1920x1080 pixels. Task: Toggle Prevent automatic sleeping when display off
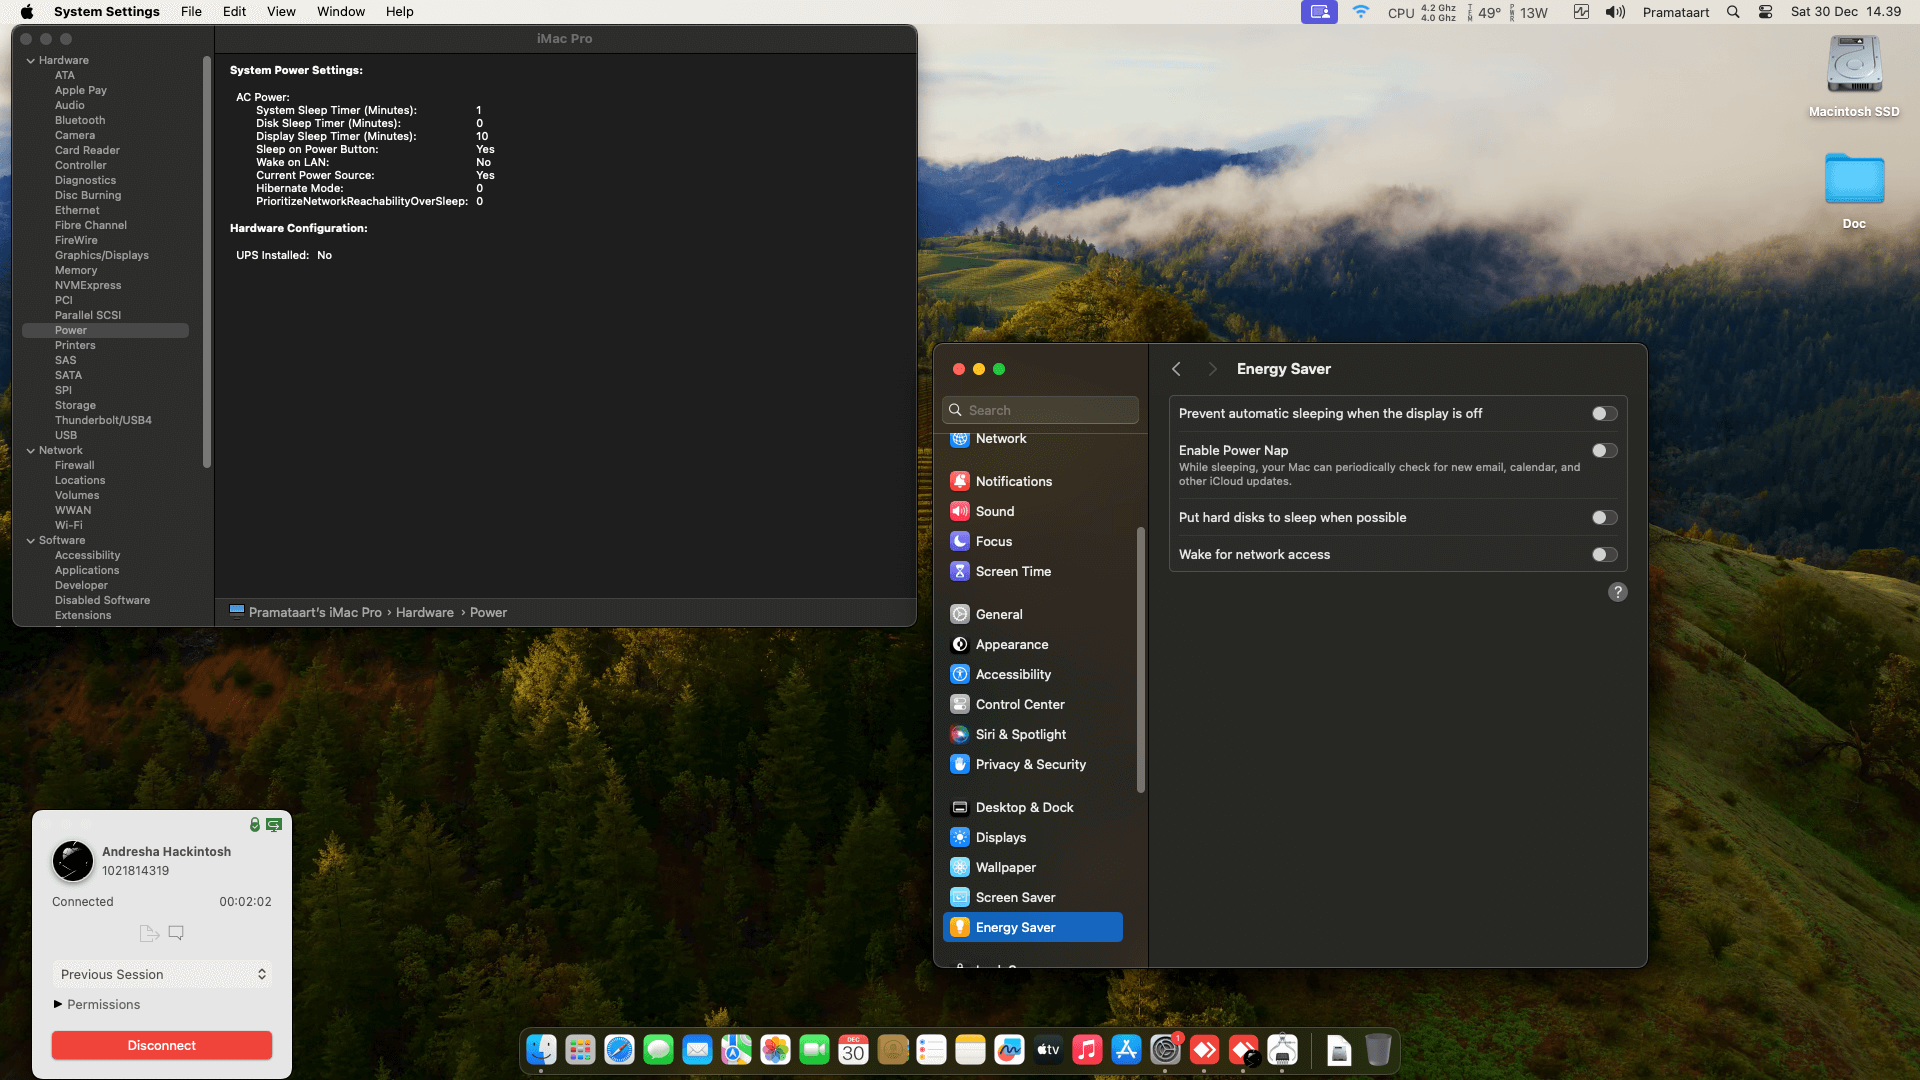[1604, 413]
